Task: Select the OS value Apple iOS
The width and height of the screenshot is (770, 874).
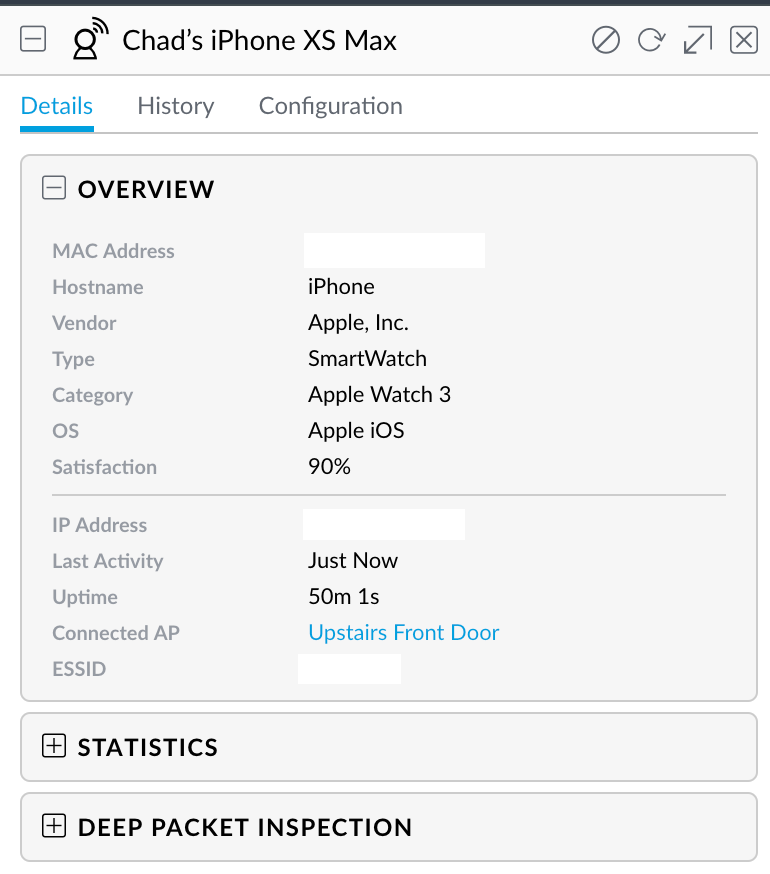Action: pyautogui.click(x=356, y=431)
